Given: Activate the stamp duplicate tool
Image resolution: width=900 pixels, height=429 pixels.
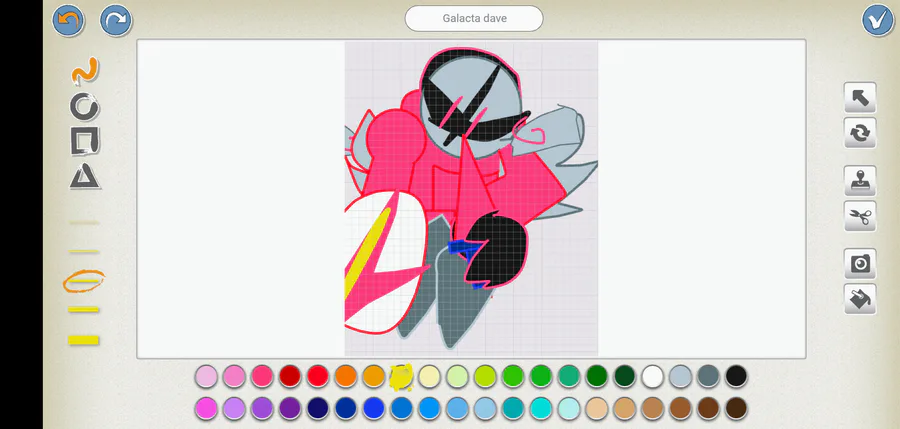Looking at the screenshot, I should [860, 181].
